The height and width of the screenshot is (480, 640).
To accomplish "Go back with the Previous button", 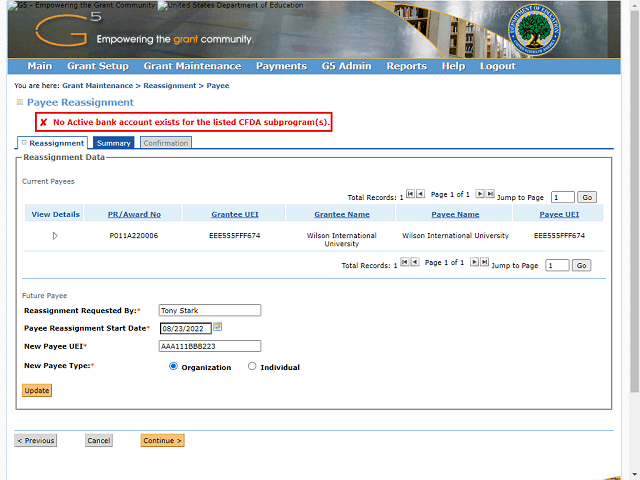I will pyautogui.click(x=36, y=440).
